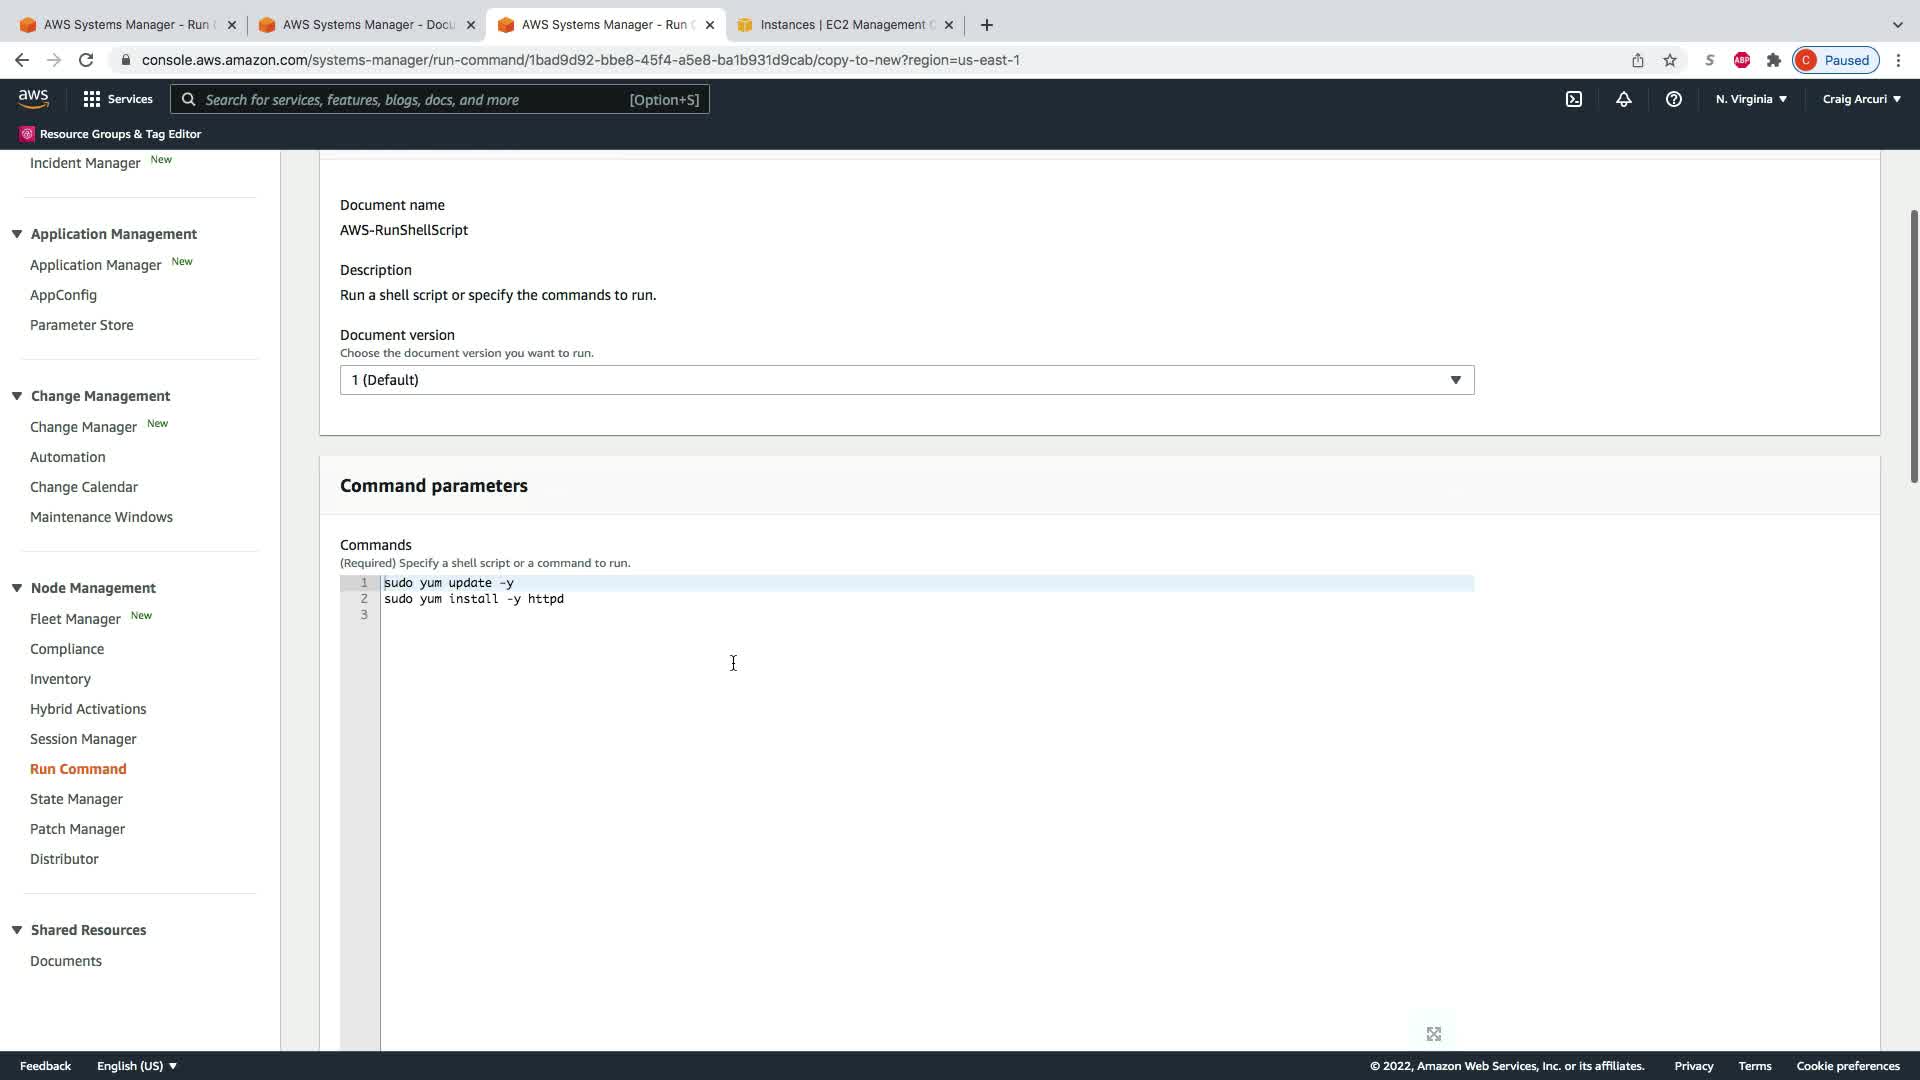Open the help question mark icon
The image size is (1920, 1080).
click(1673, 99)
